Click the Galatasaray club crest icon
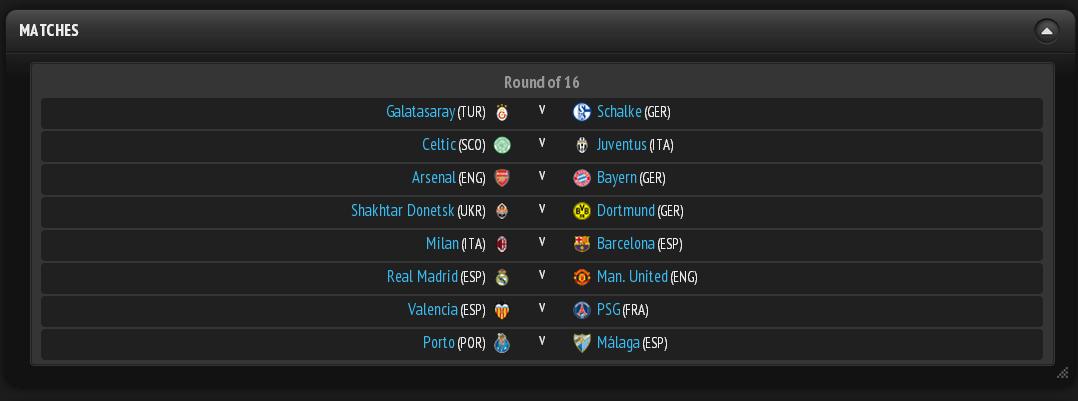The image size is (1078, 401). point(502,112)
